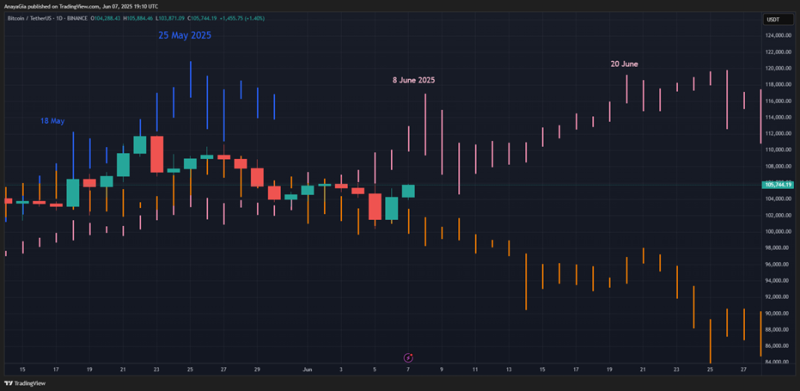Click the 108,000.00 price axis label
This screenshot has height=391, width=800.
(x=777, y=166)
